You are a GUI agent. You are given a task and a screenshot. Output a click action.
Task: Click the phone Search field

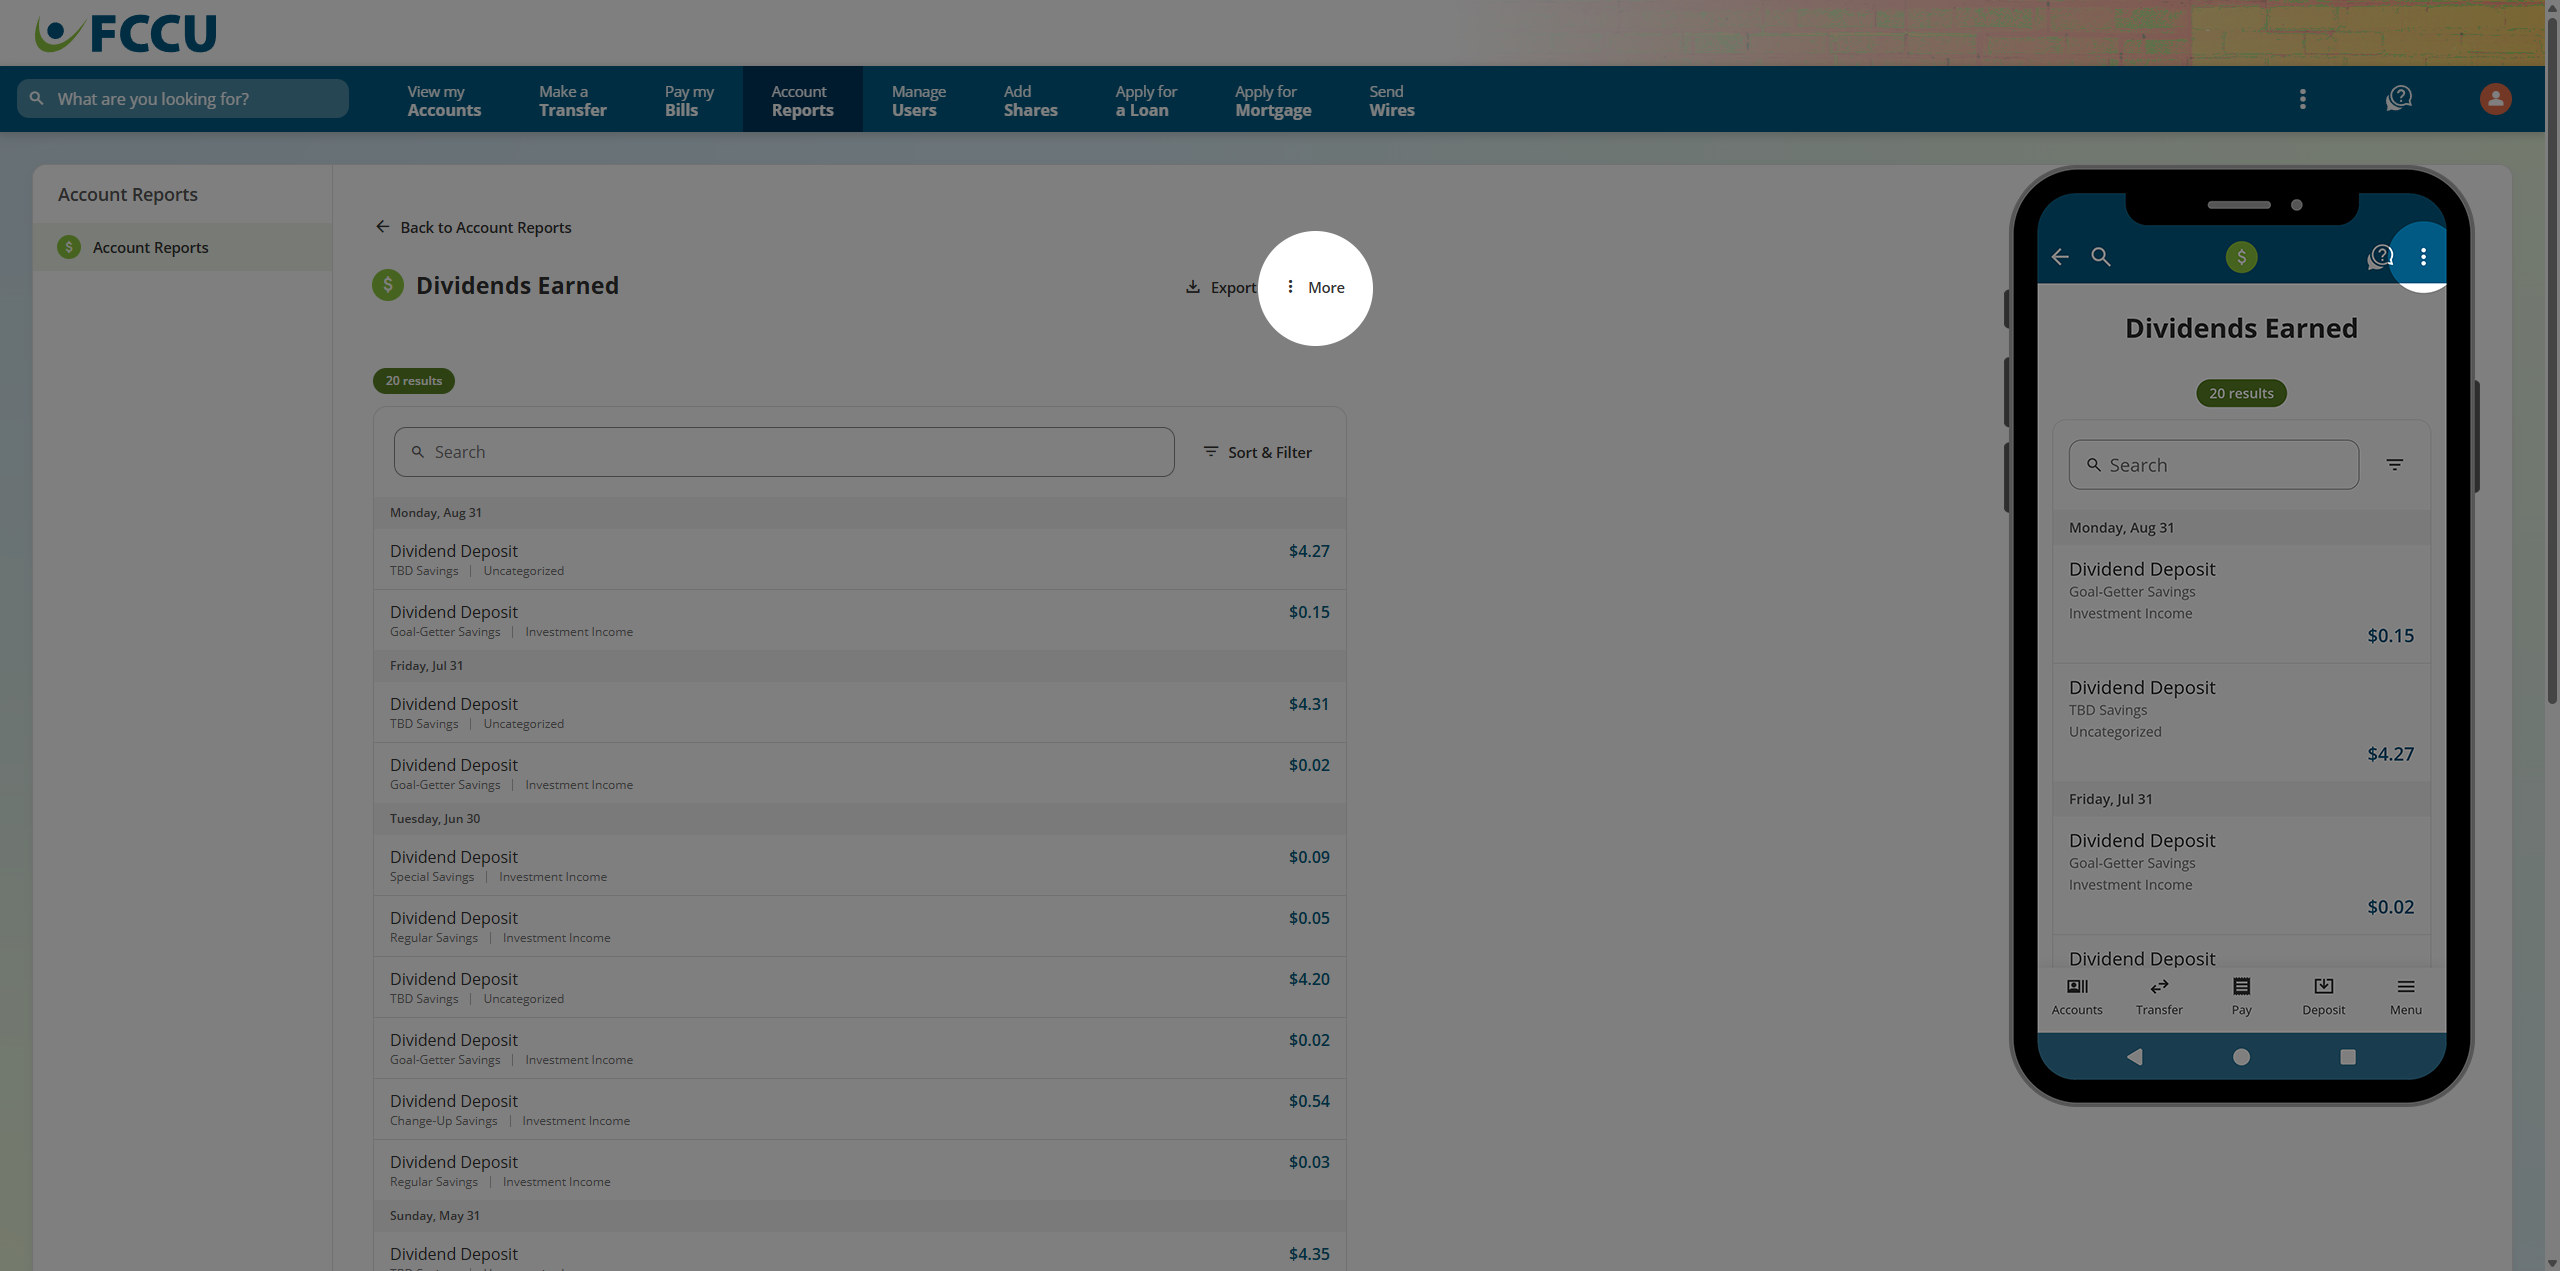coord(2213,465)
